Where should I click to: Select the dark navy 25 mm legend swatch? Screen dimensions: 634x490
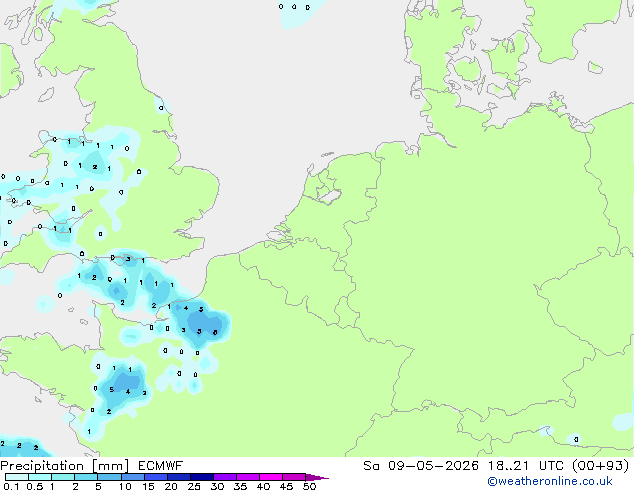click(202, 477)
